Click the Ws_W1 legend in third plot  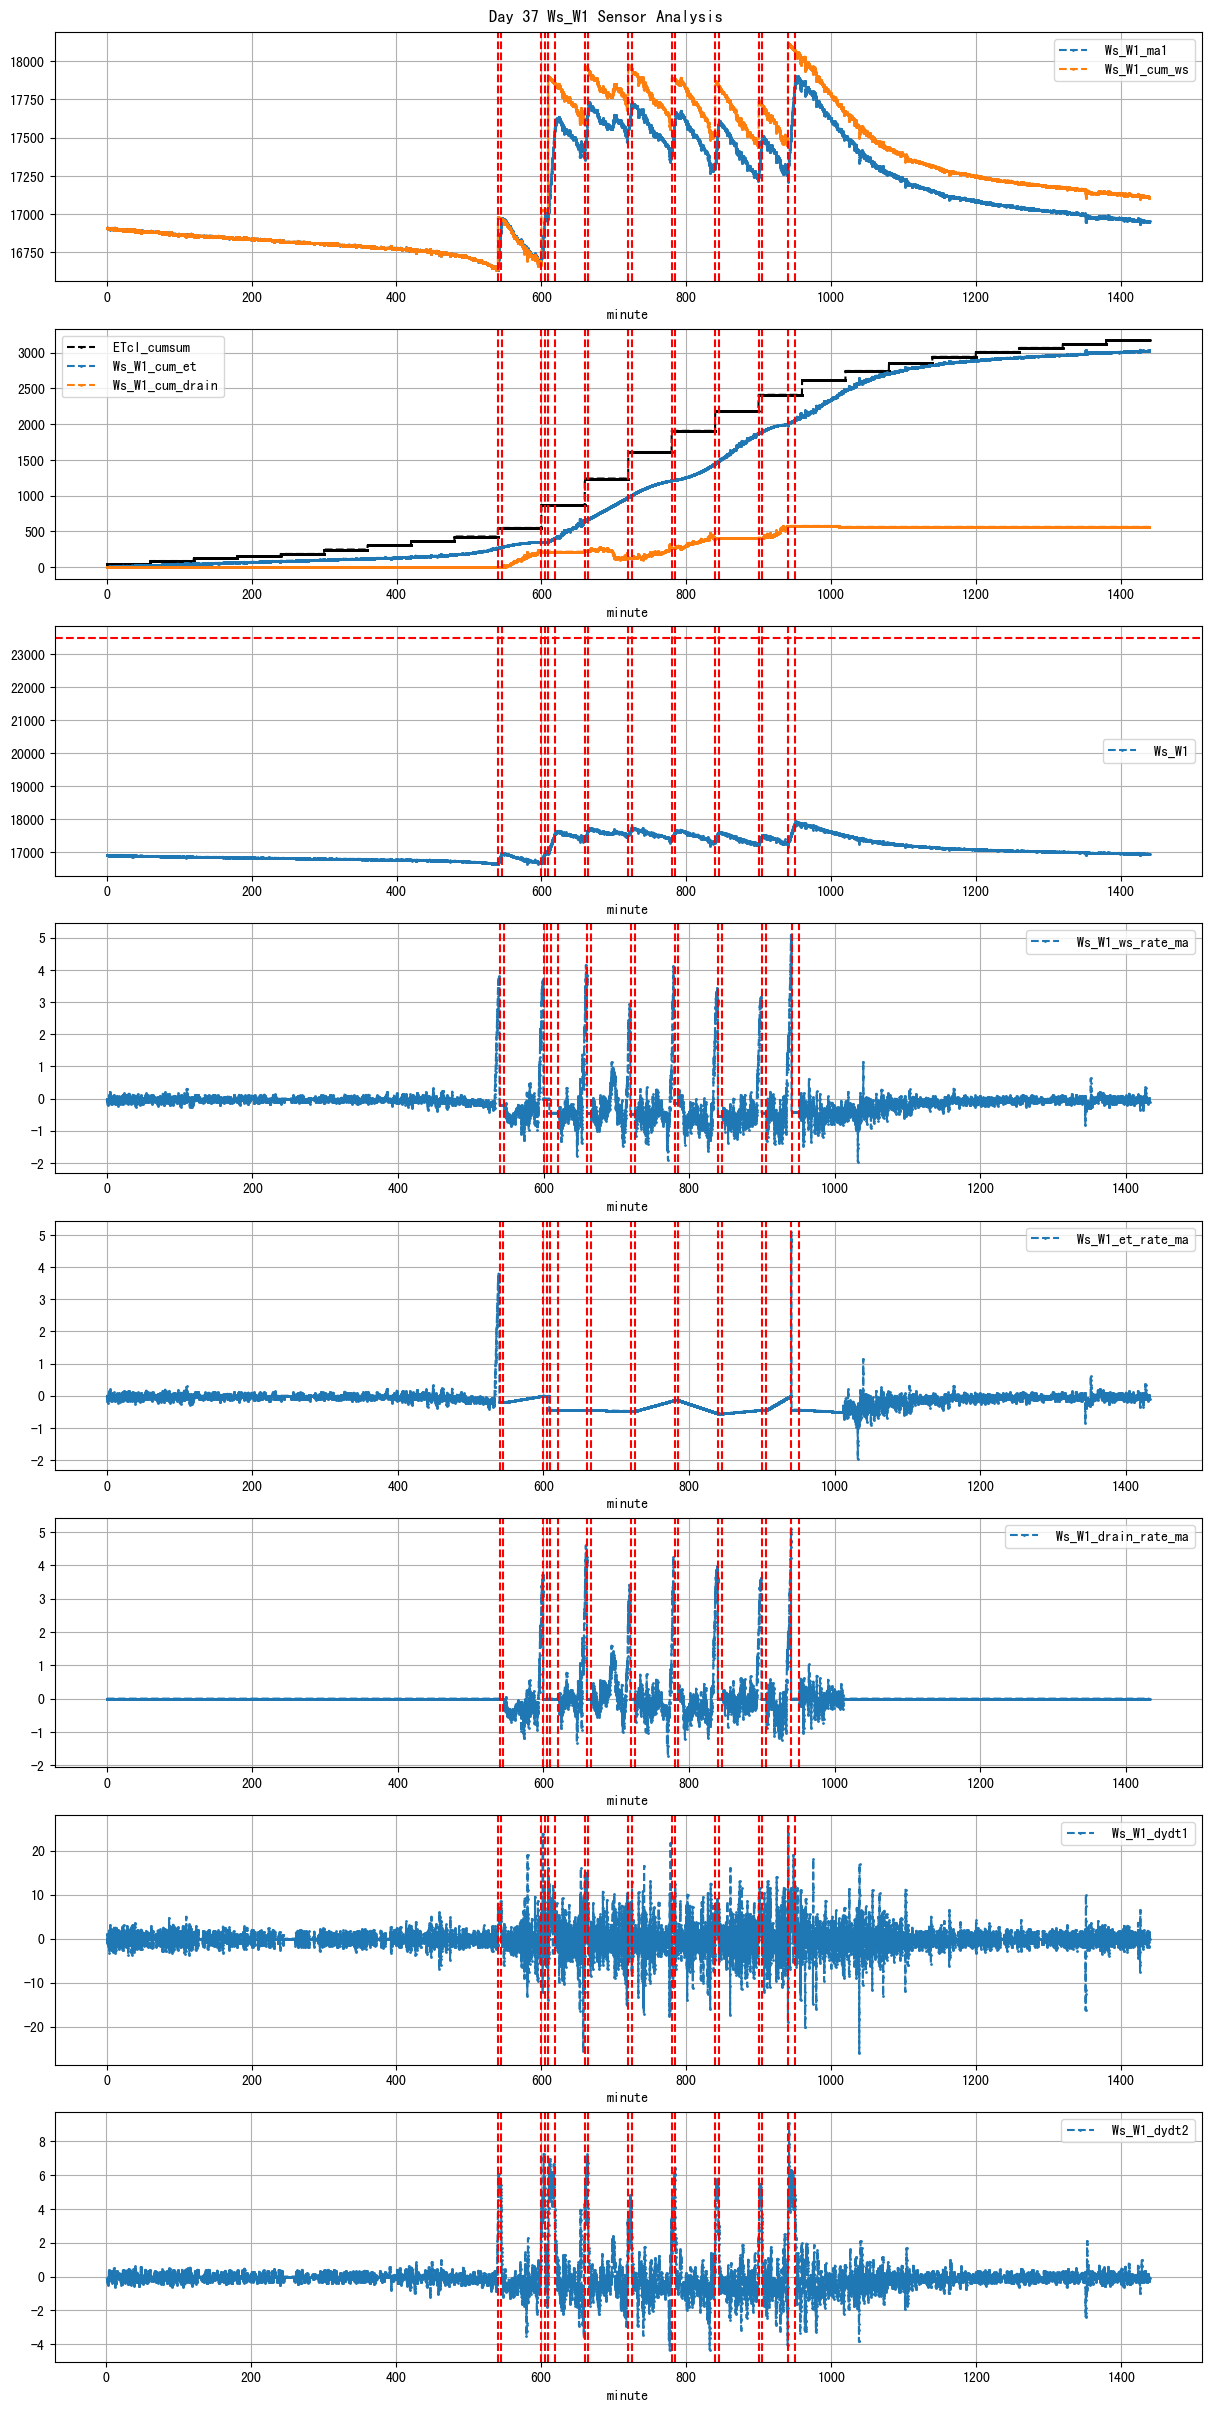(1170, 751)
